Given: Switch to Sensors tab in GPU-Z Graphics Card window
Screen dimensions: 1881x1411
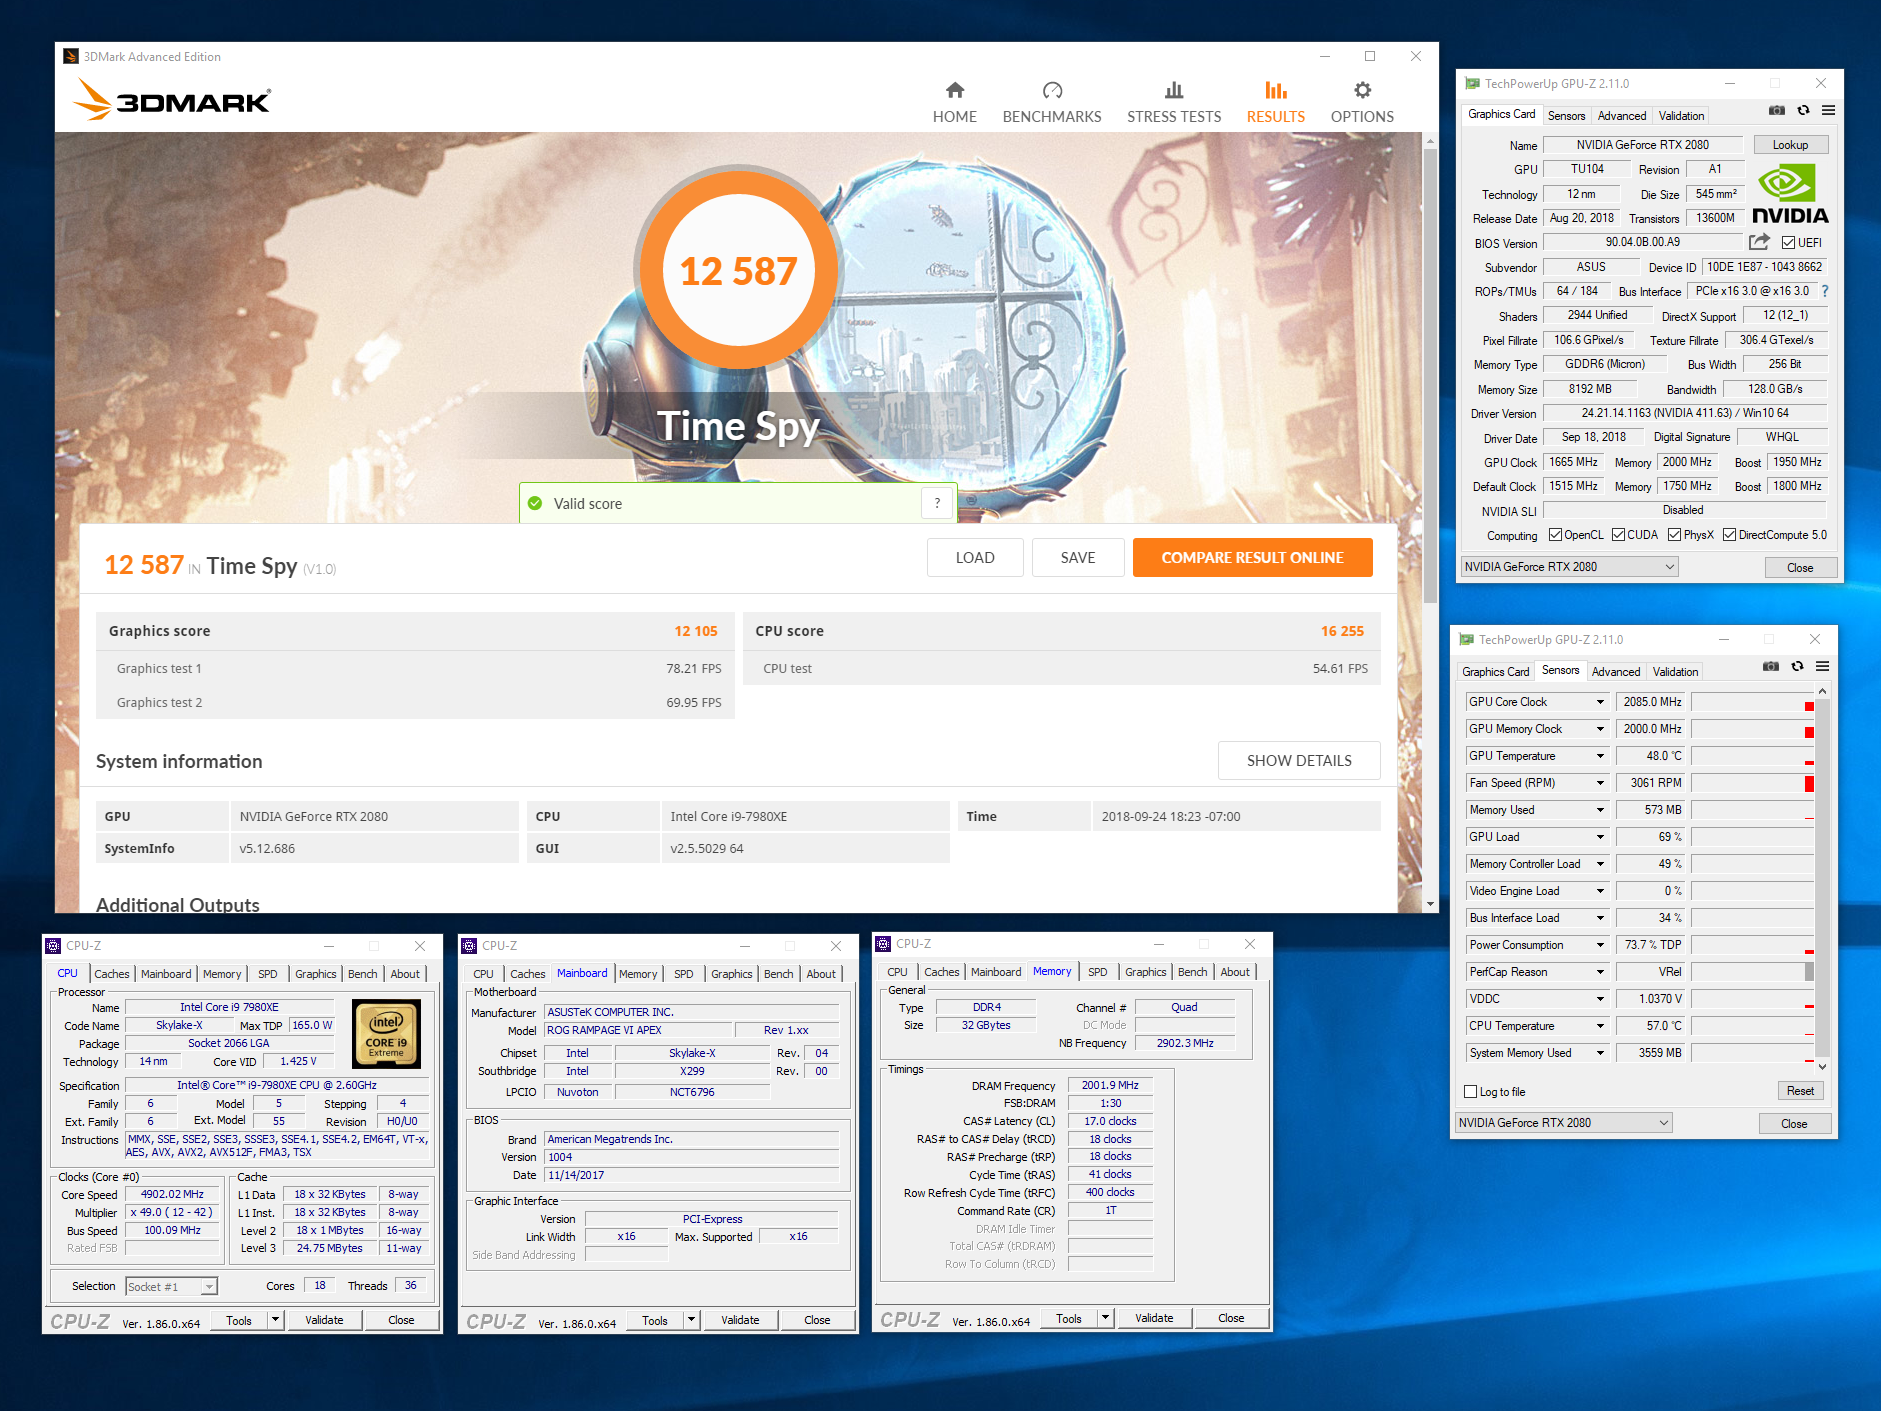Looking at the screenshot, I should (x=1566, y=116).
